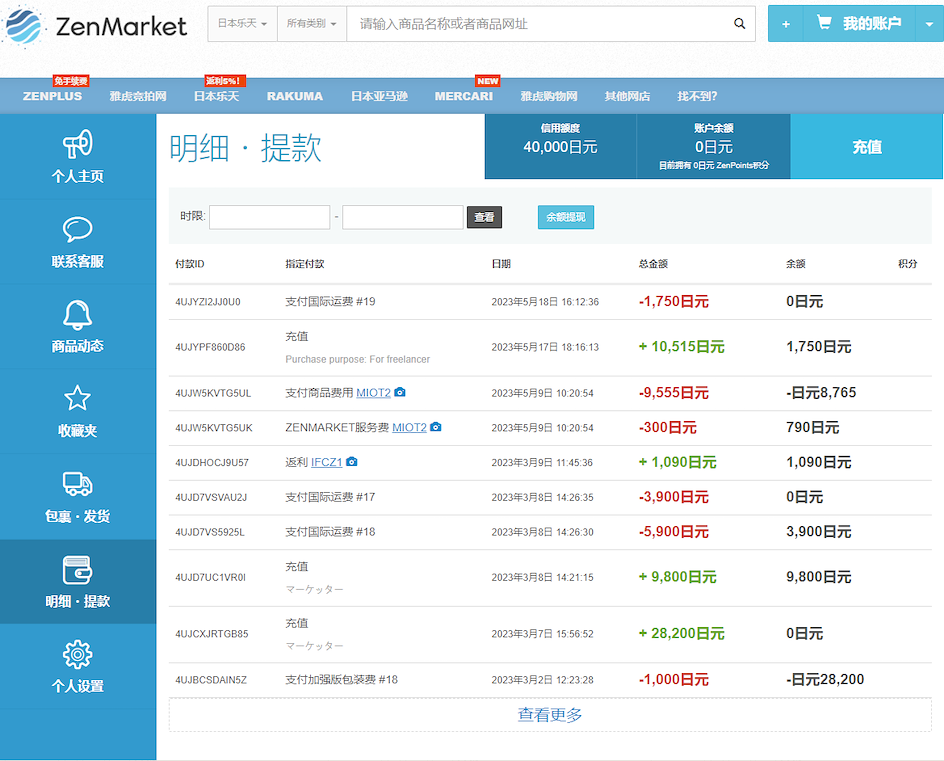Viewport: 944px width, 761px height.
Task: Open 个人主页 megaphone icon in sidebar
Action: (x=78, y=143)
